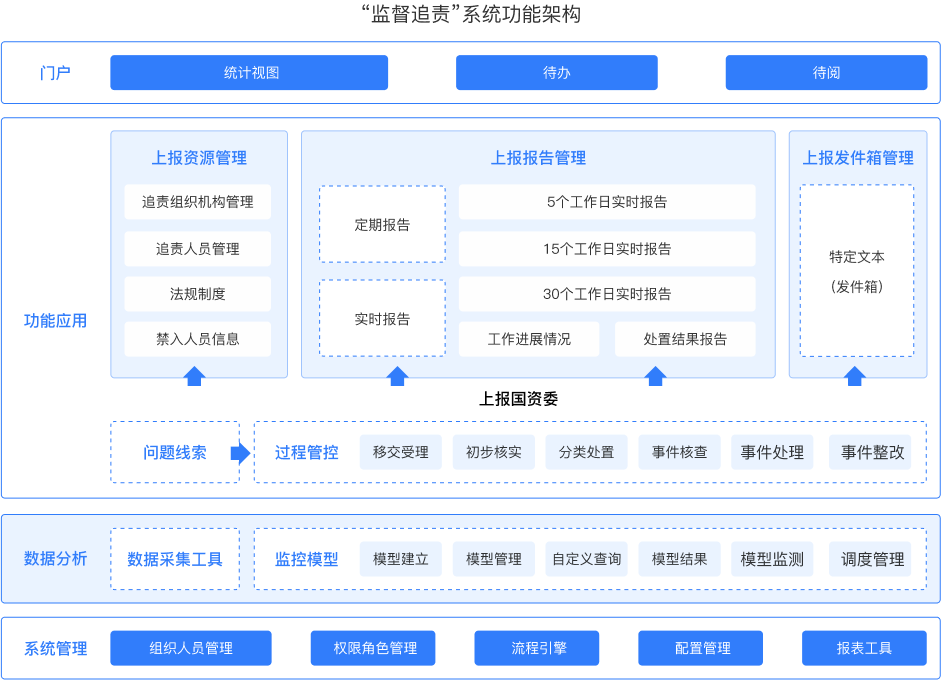Click 30个工作日实时报告 box

click(x=607, y=294)
